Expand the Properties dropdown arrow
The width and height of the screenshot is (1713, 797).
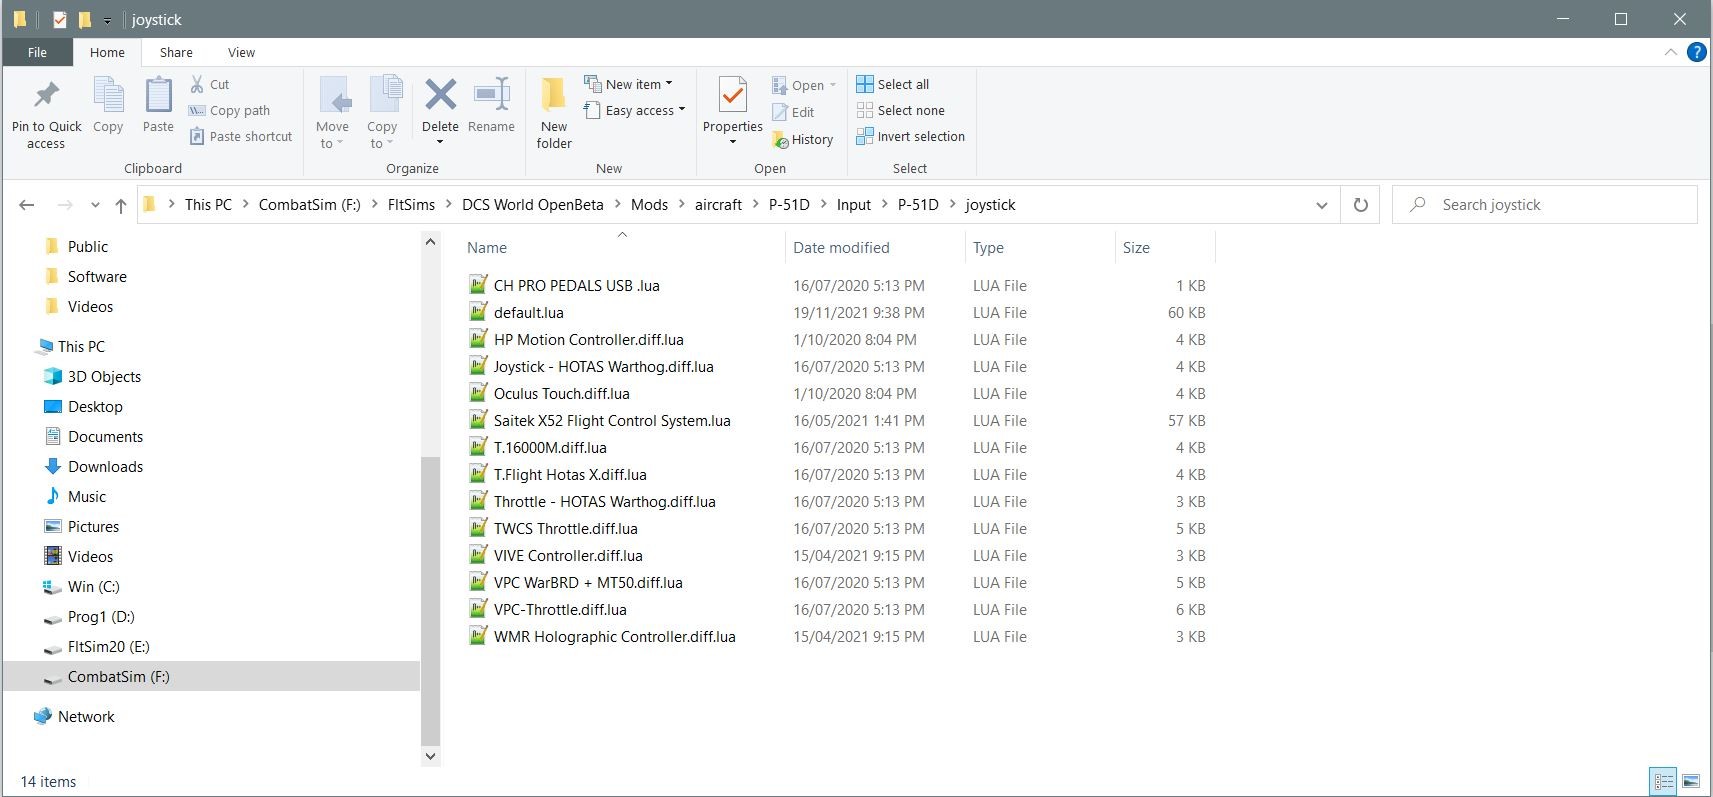coord(733,142)
